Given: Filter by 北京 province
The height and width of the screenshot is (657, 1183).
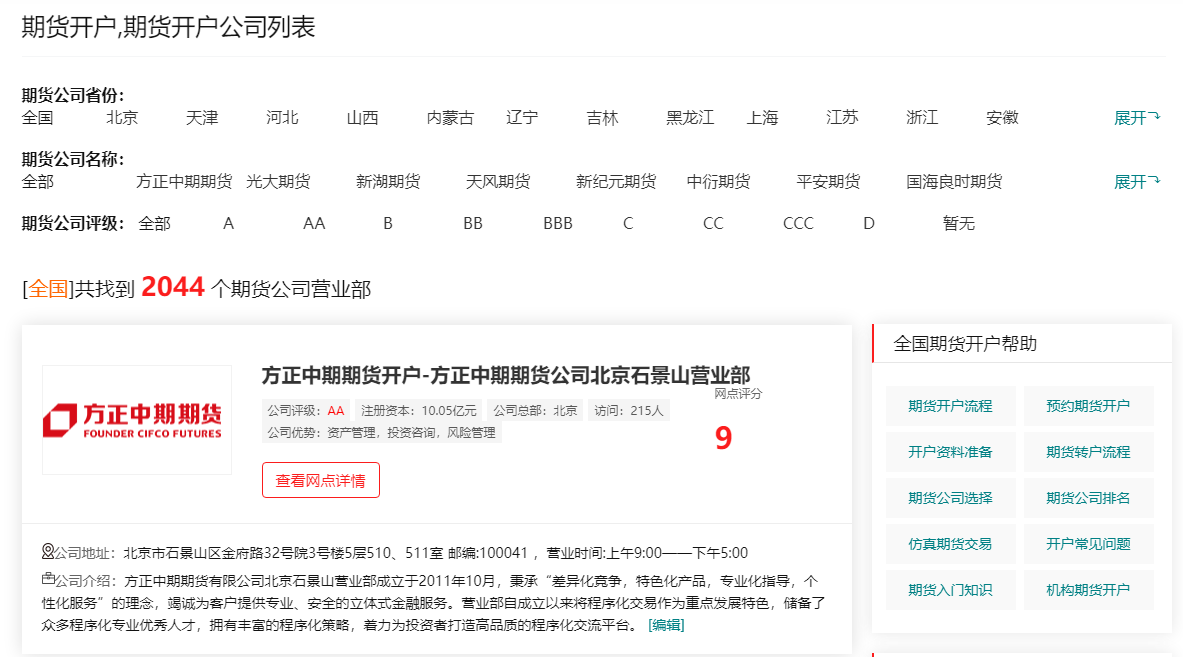Looking at the screenshot, I should tap(122, 118).
